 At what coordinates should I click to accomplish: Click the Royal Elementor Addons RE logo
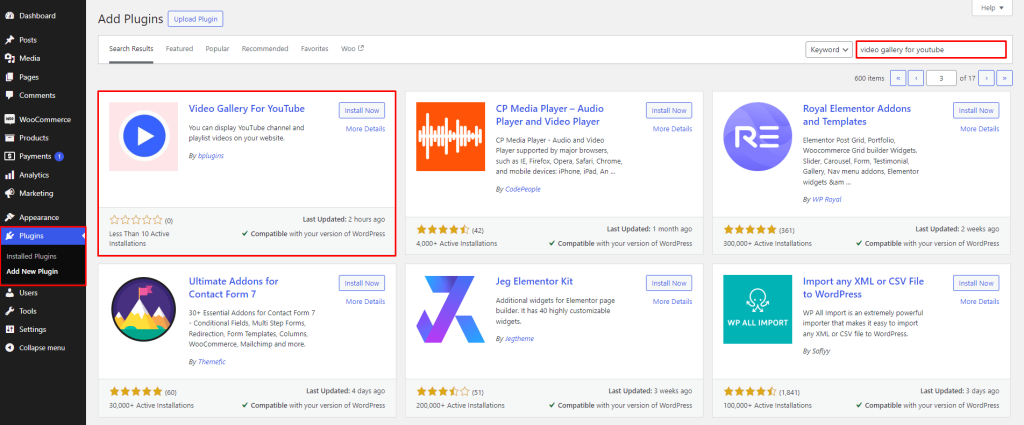click(758, 136)
